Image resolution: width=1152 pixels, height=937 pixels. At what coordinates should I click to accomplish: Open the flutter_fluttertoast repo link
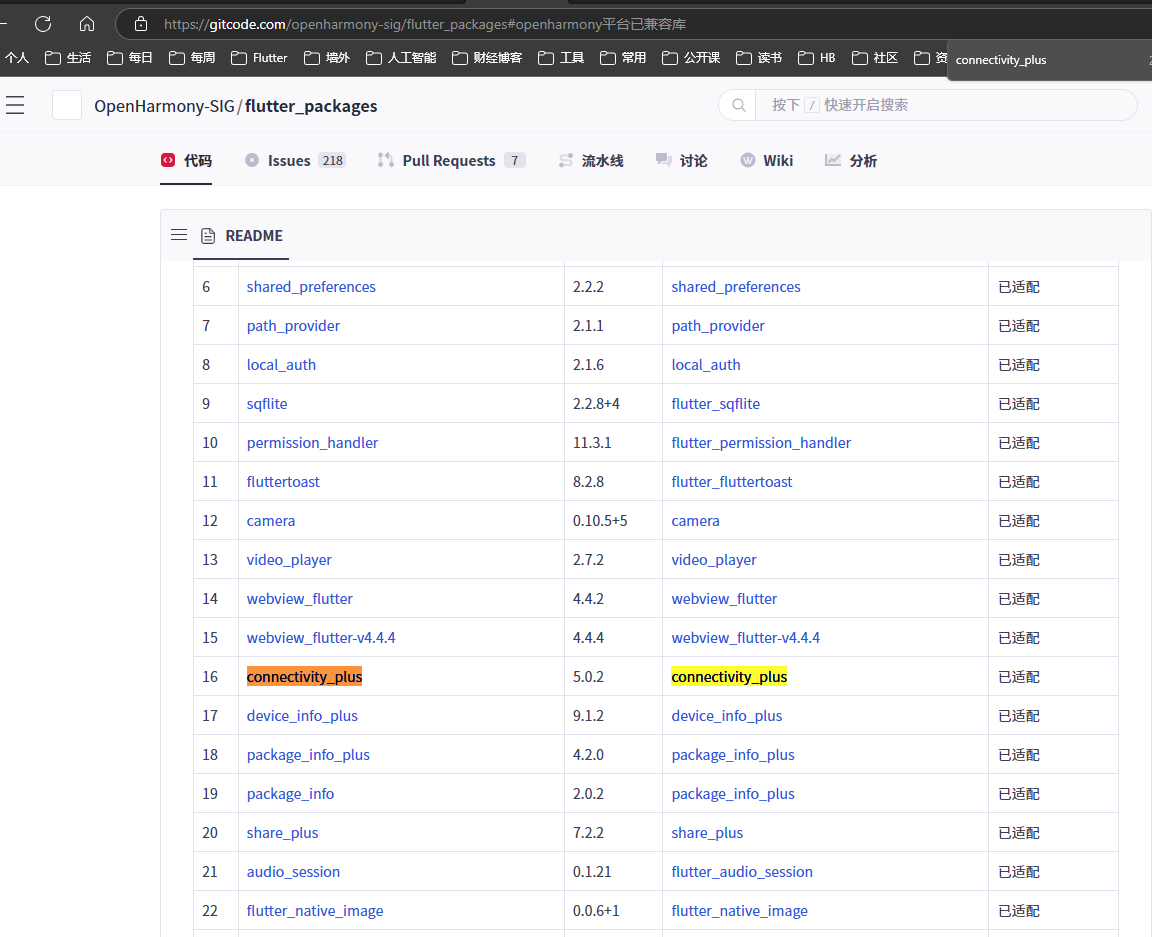click(x=732, y=481)
